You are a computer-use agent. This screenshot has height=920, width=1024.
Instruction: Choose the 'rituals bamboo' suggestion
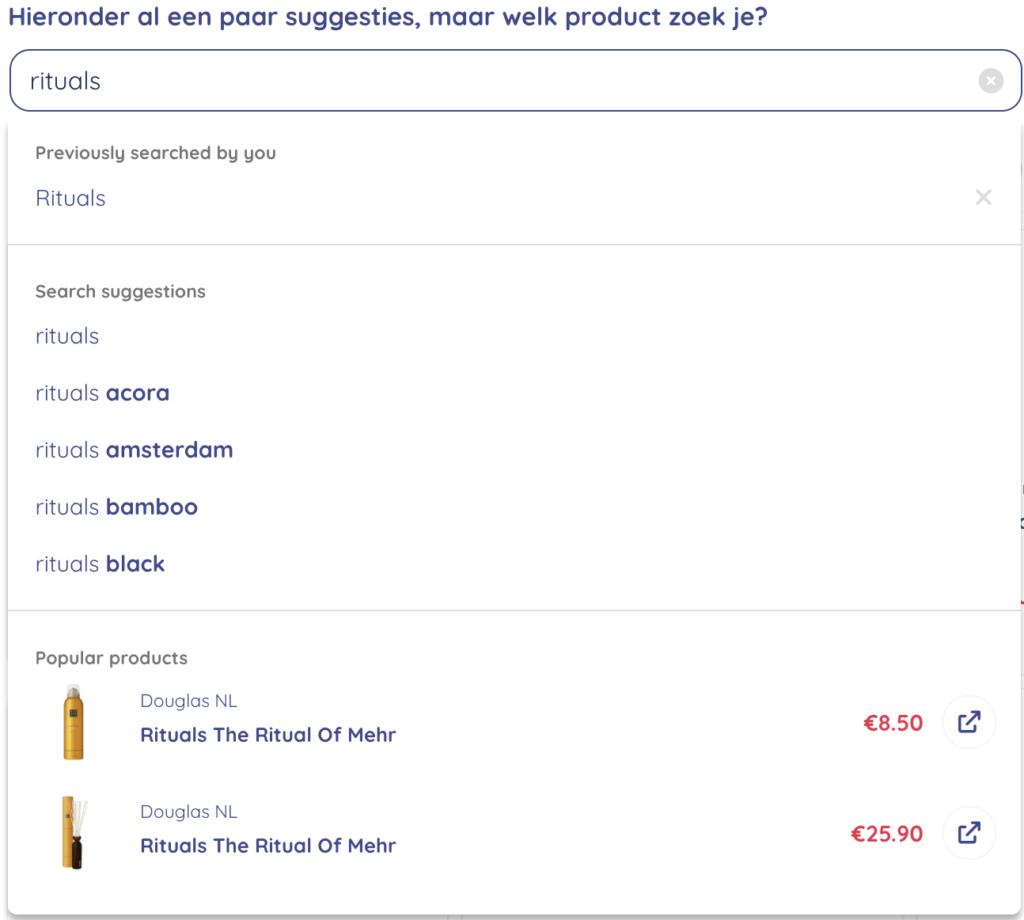116,507
